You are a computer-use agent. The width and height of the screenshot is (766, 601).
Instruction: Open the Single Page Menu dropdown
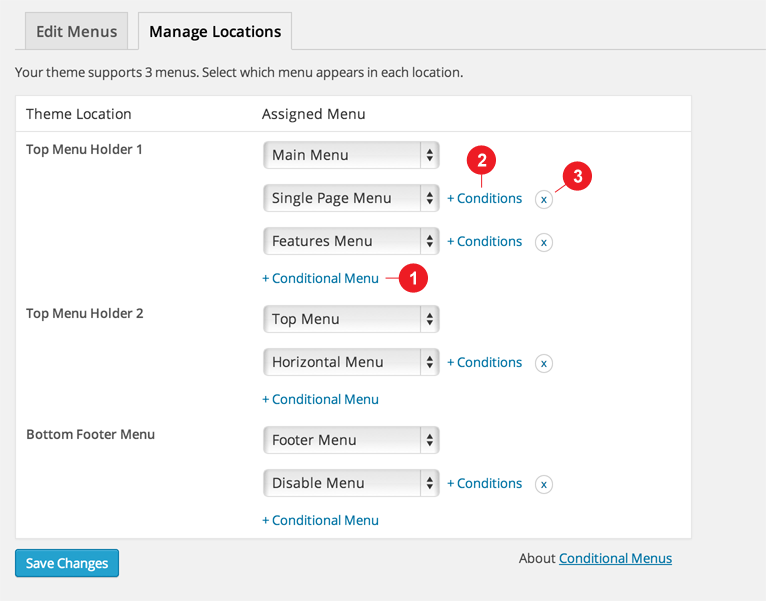point(351,198)
